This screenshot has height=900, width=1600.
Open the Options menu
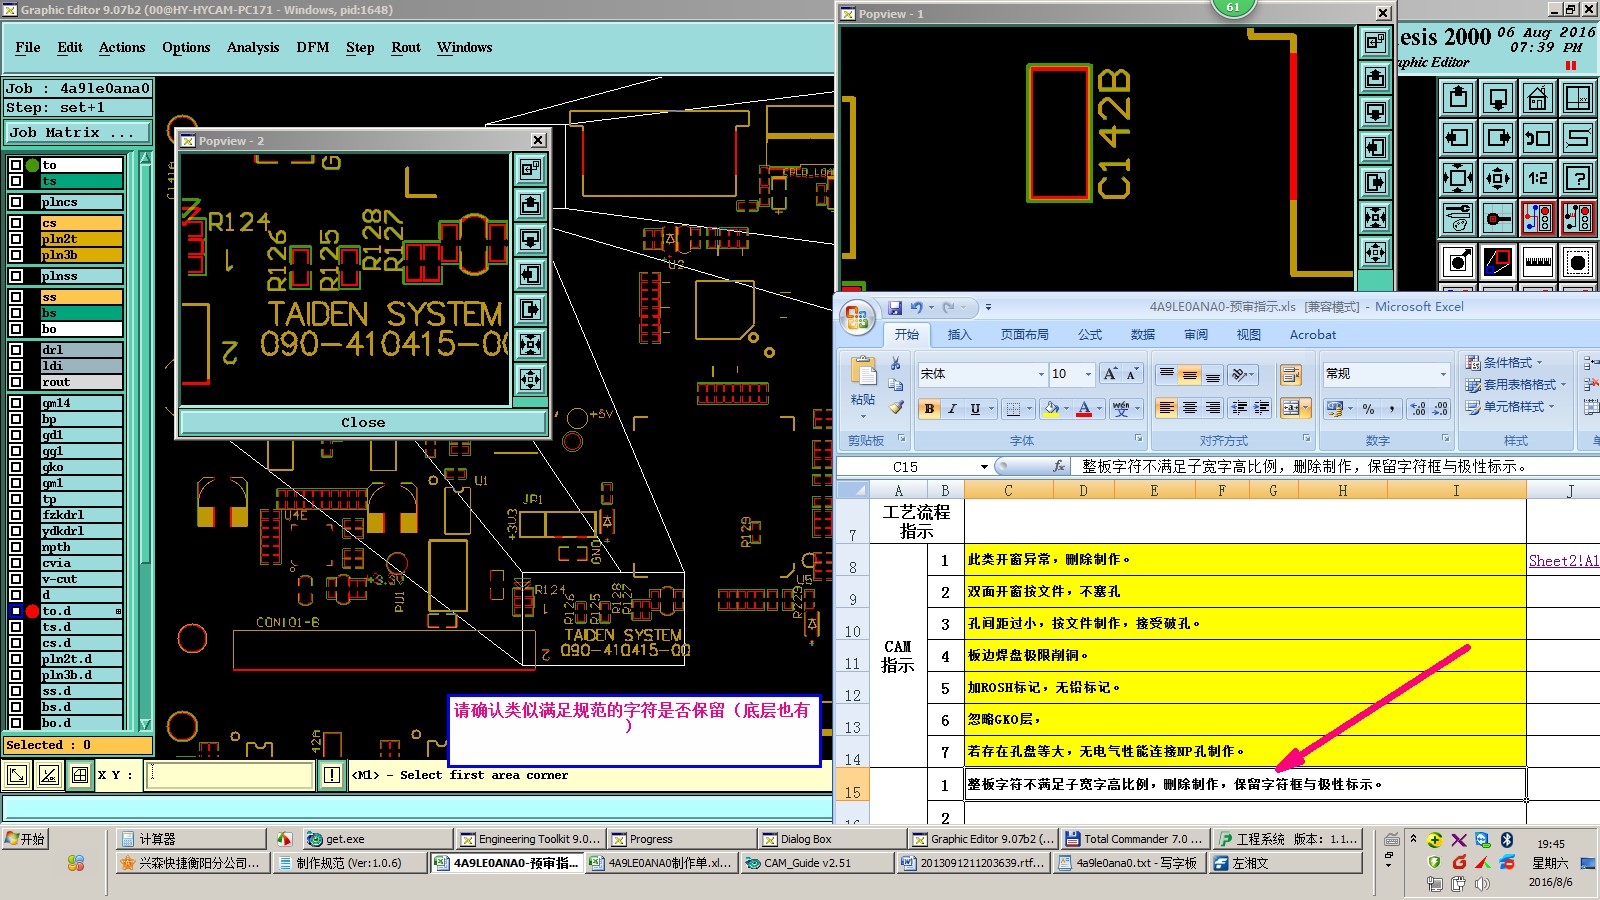186,47
